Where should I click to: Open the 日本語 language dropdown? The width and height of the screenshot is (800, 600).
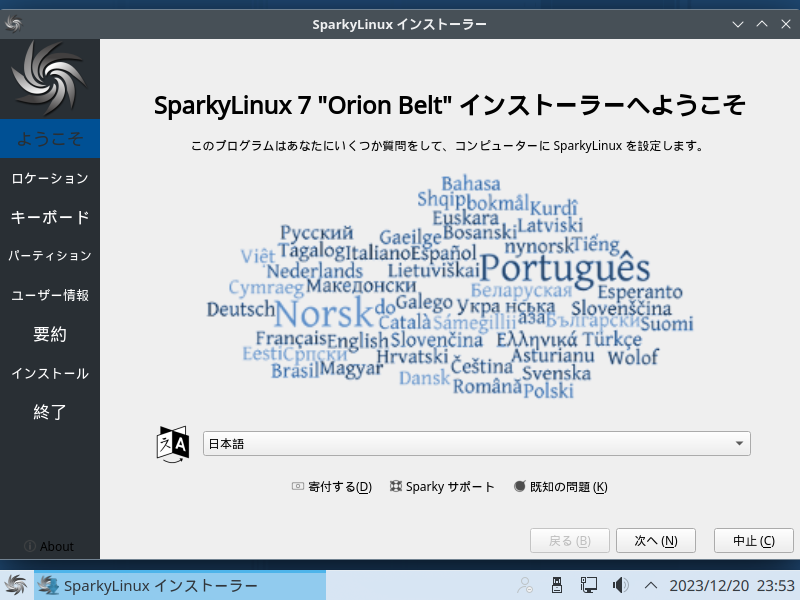point(477,443)
